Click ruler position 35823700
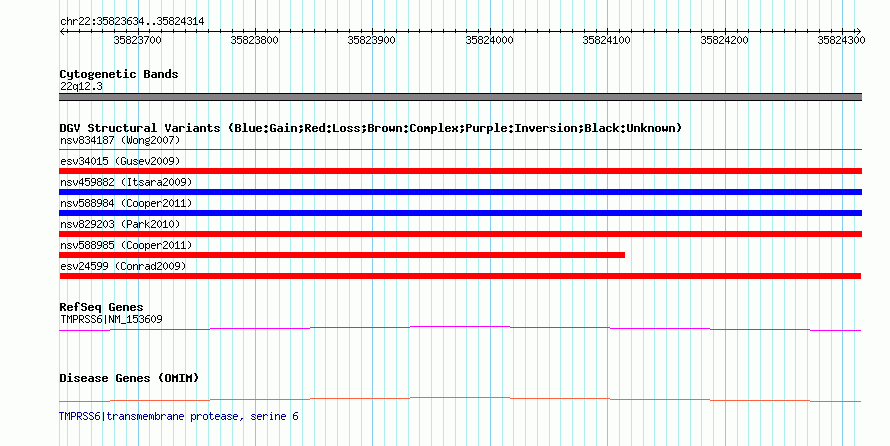Image resolution: width=890 pixels, height=446 pixels. click(x=137, y=40)
